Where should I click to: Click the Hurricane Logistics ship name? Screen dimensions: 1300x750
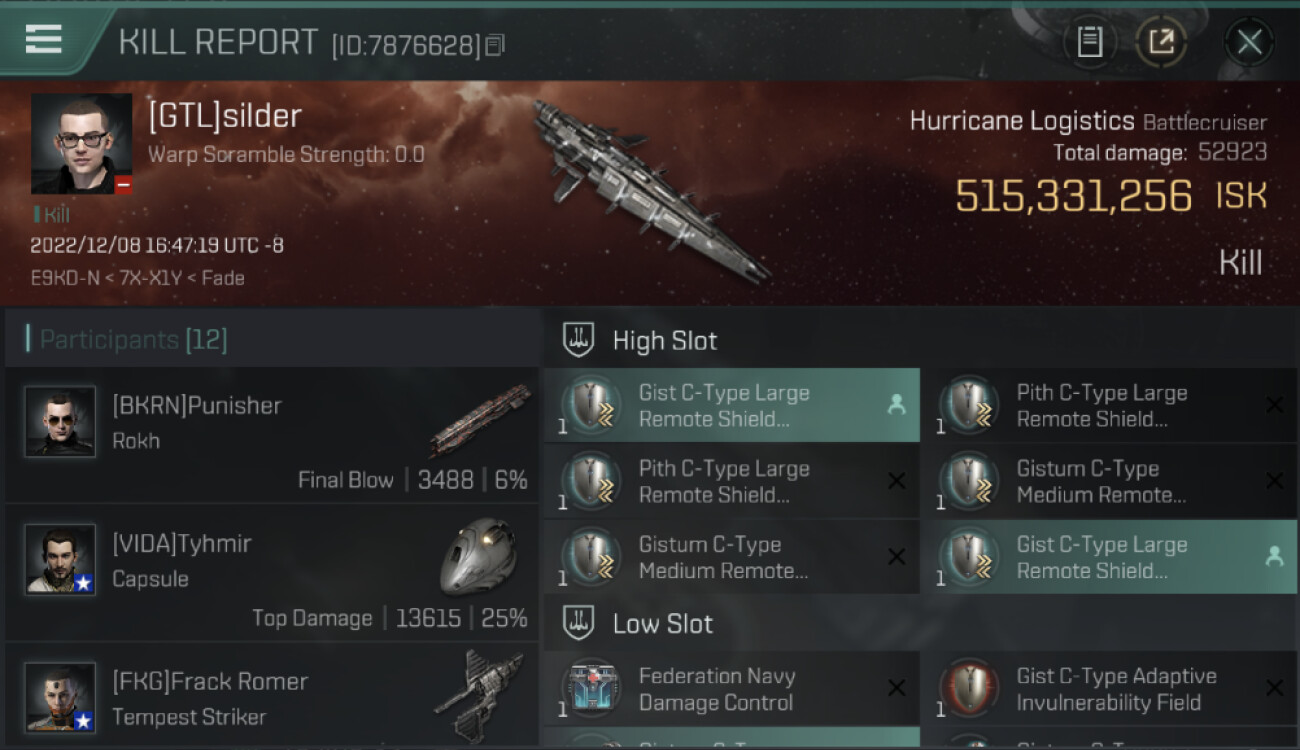click(1022, 122)
